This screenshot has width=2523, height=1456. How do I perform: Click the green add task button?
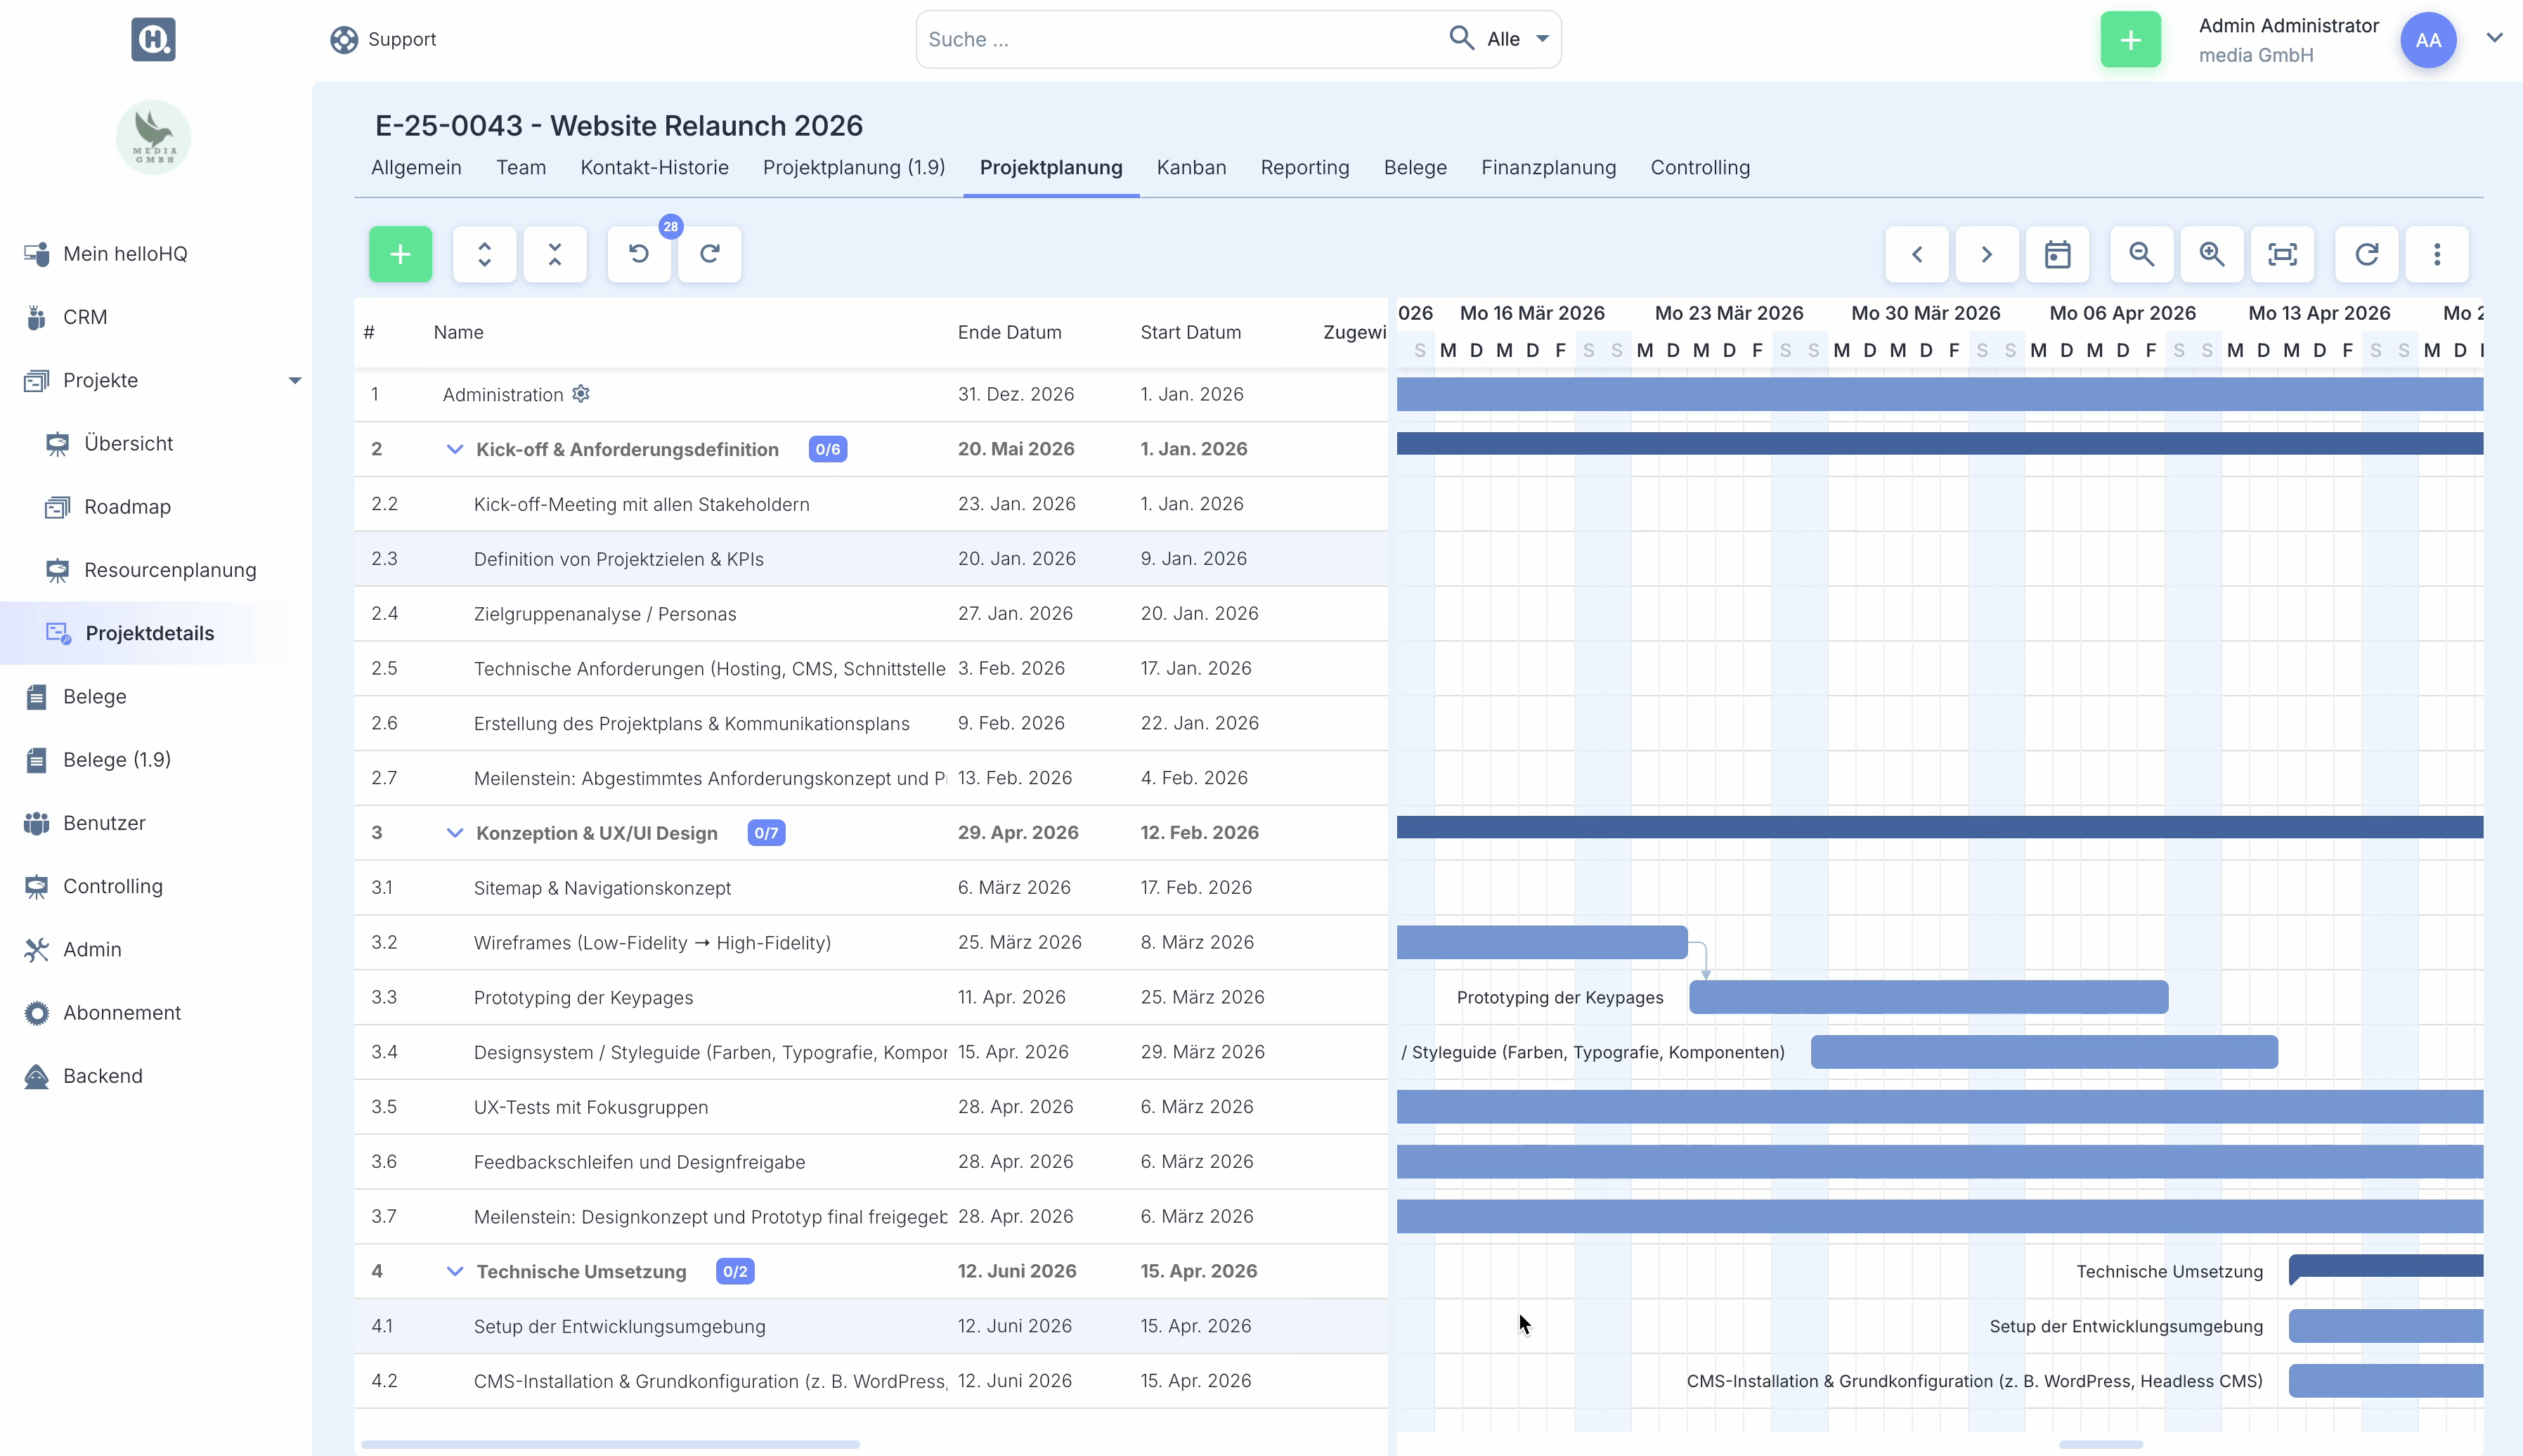tap(400, 254)
